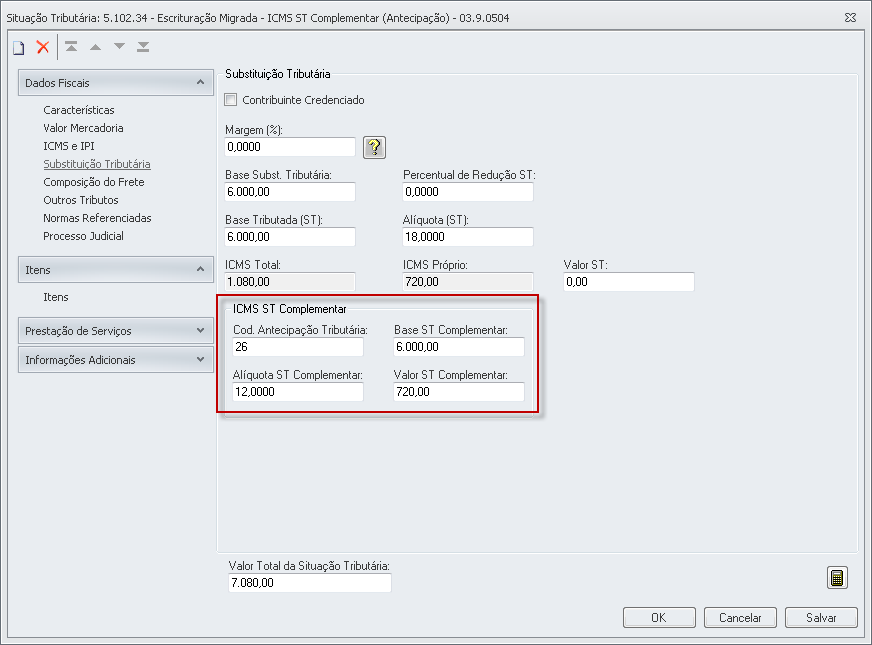The image size is (872, 645).
Task: Click the red X delete icon
Action: click(43, 47)
